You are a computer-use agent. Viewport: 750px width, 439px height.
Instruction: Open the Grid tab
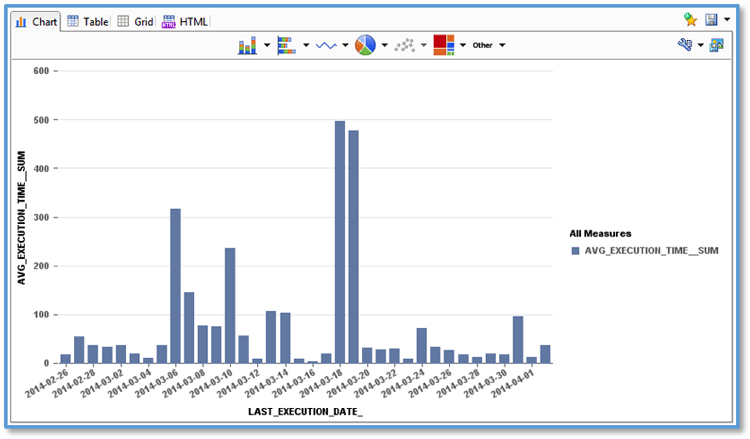[x=135, y=21]
